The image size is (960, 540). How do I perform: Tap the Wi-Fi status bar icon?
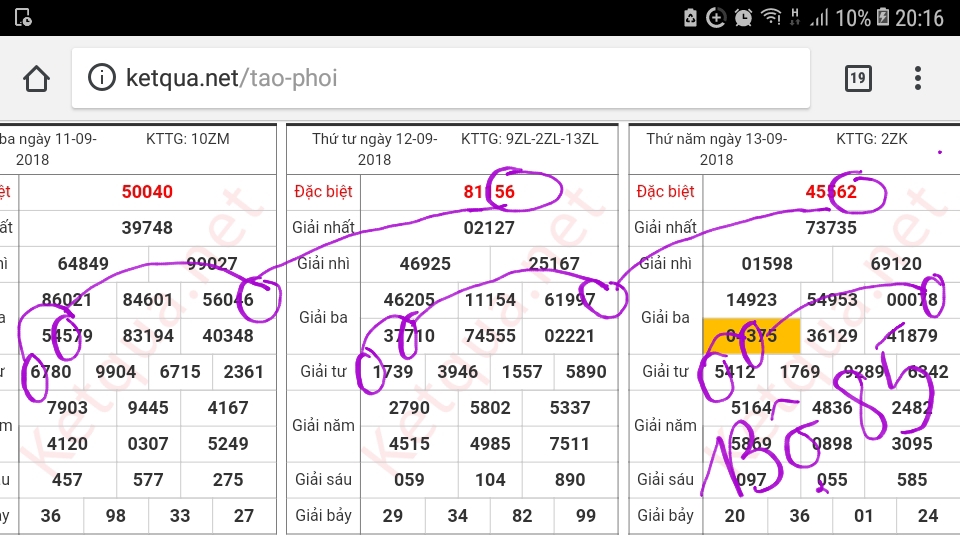point(771,17)
